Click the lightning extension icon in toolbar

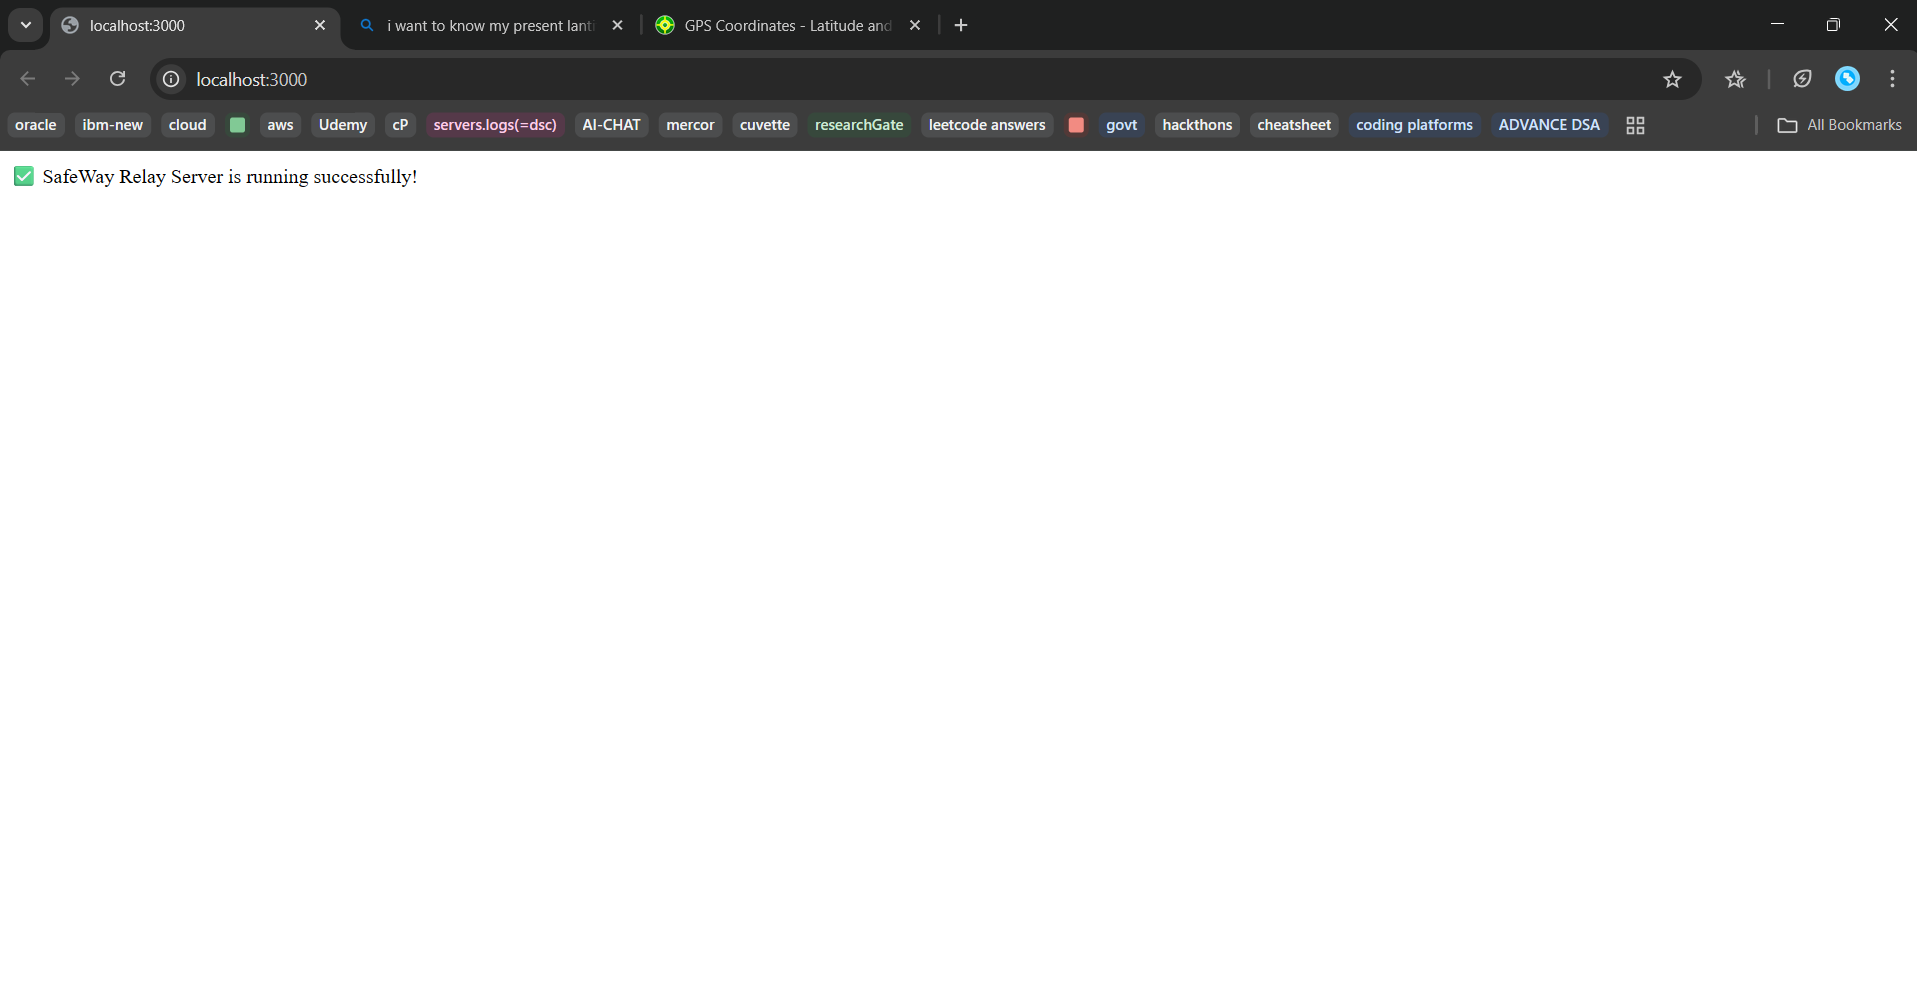[1802, 79]
